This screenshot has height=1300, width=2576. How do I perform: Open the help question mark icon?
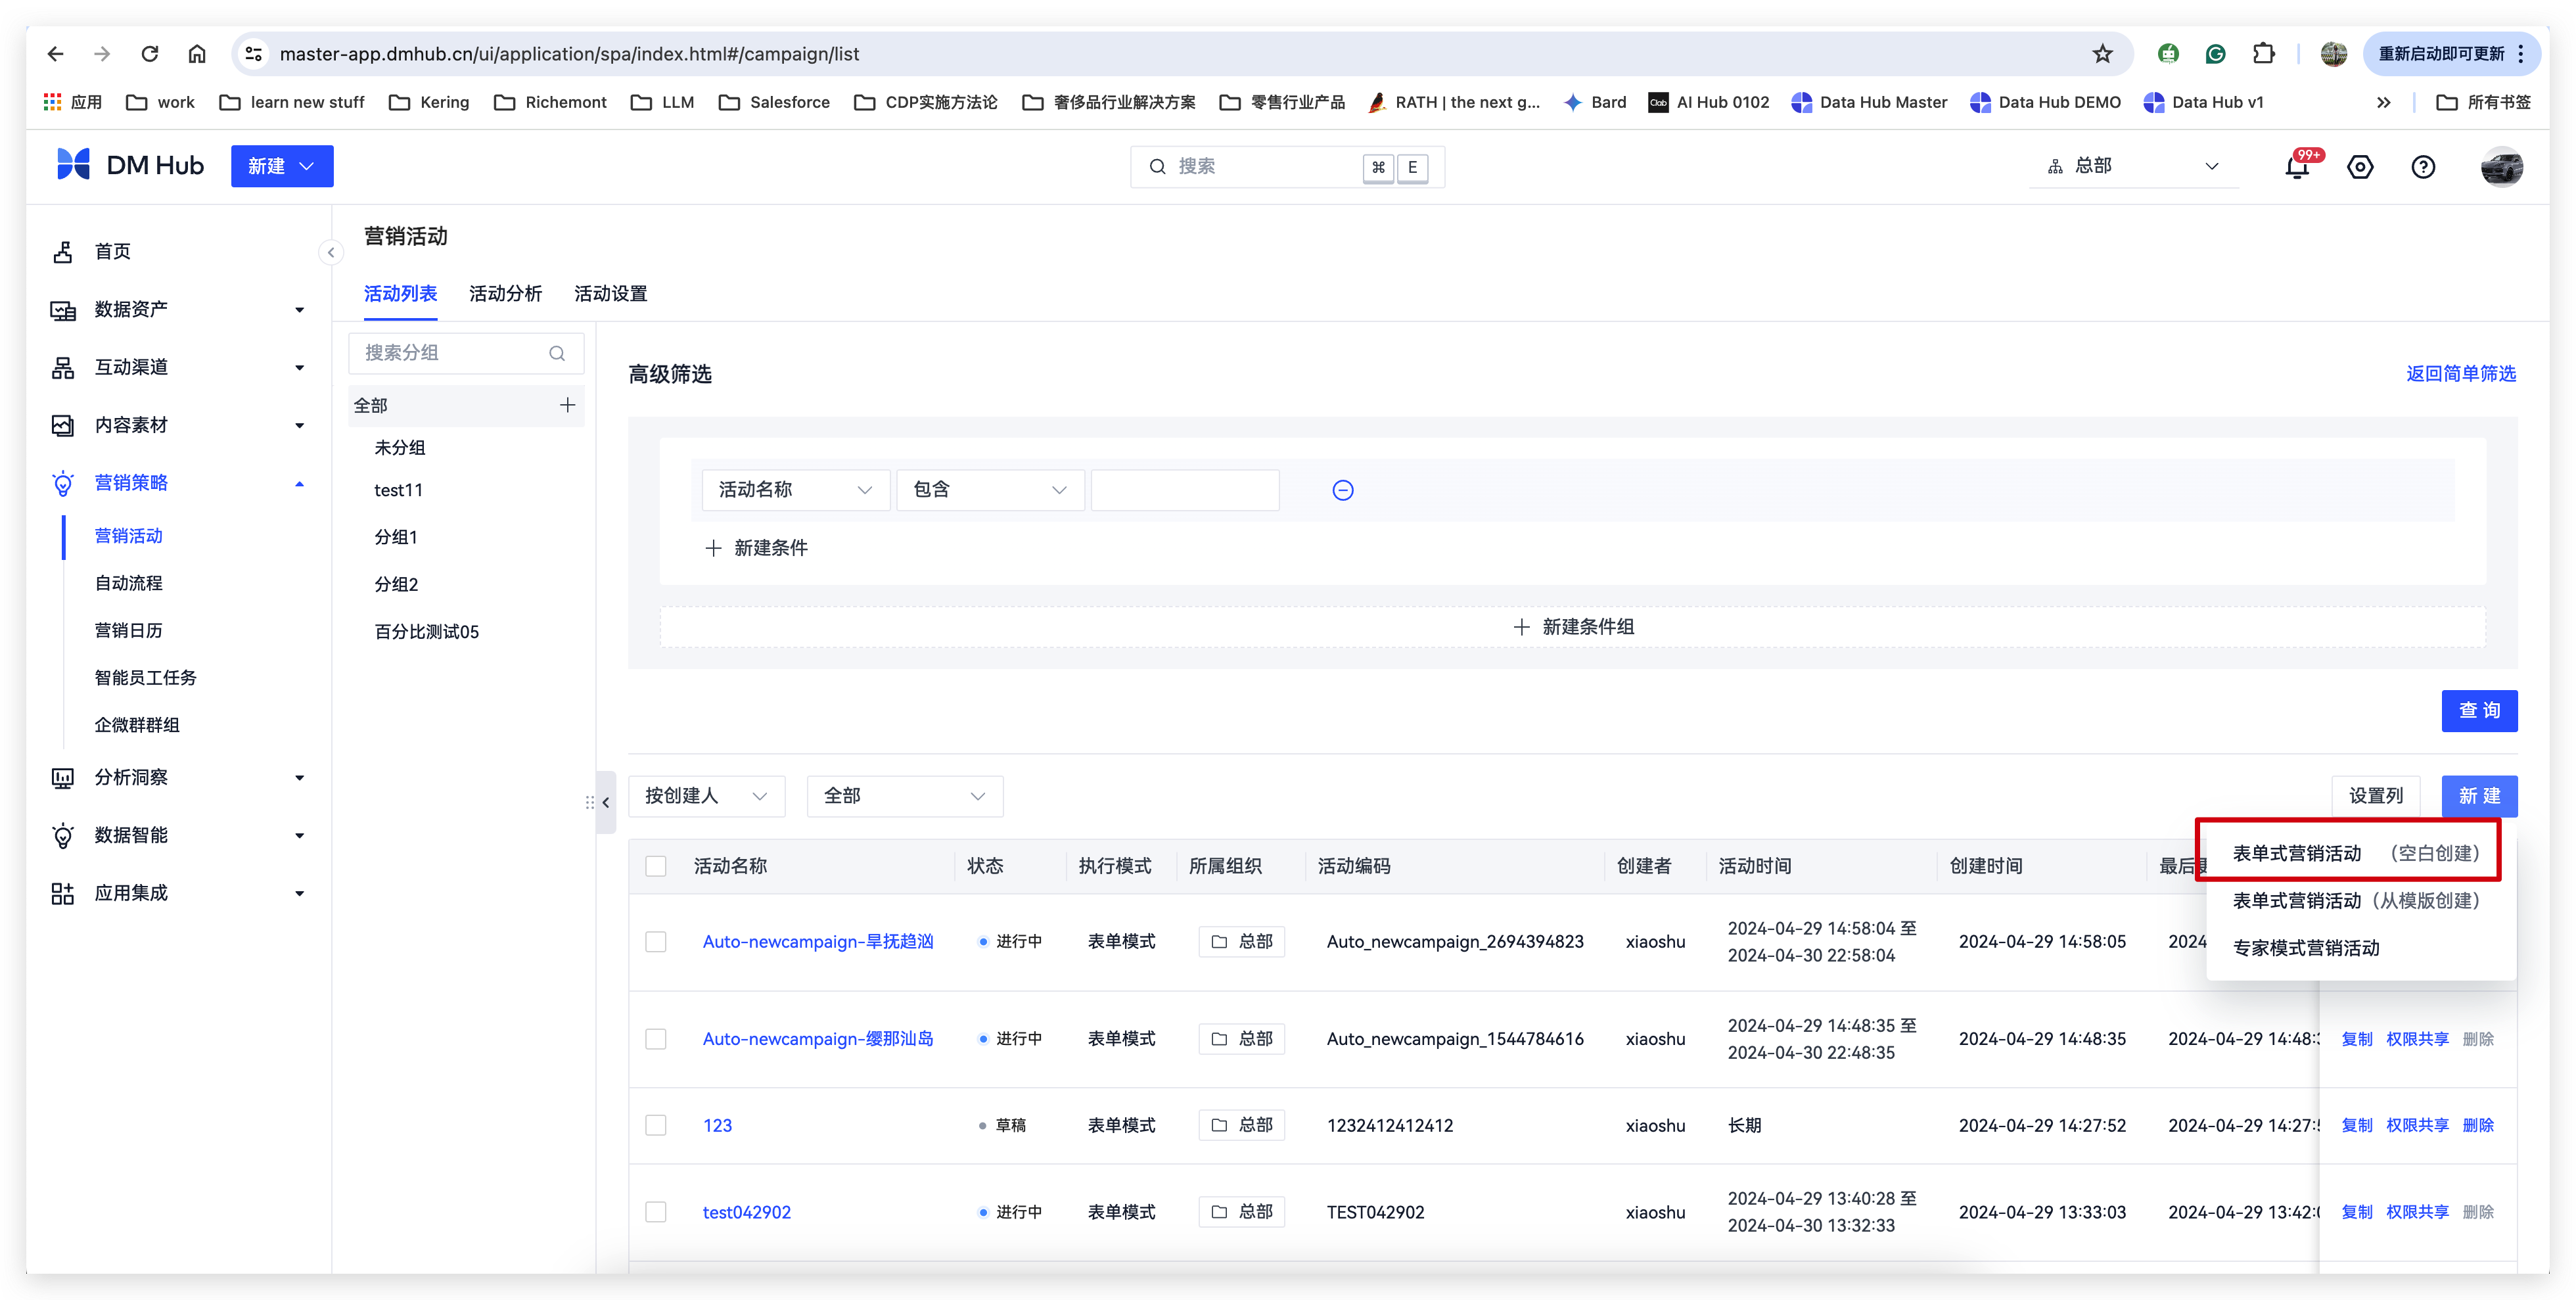tap(2423, 167)
